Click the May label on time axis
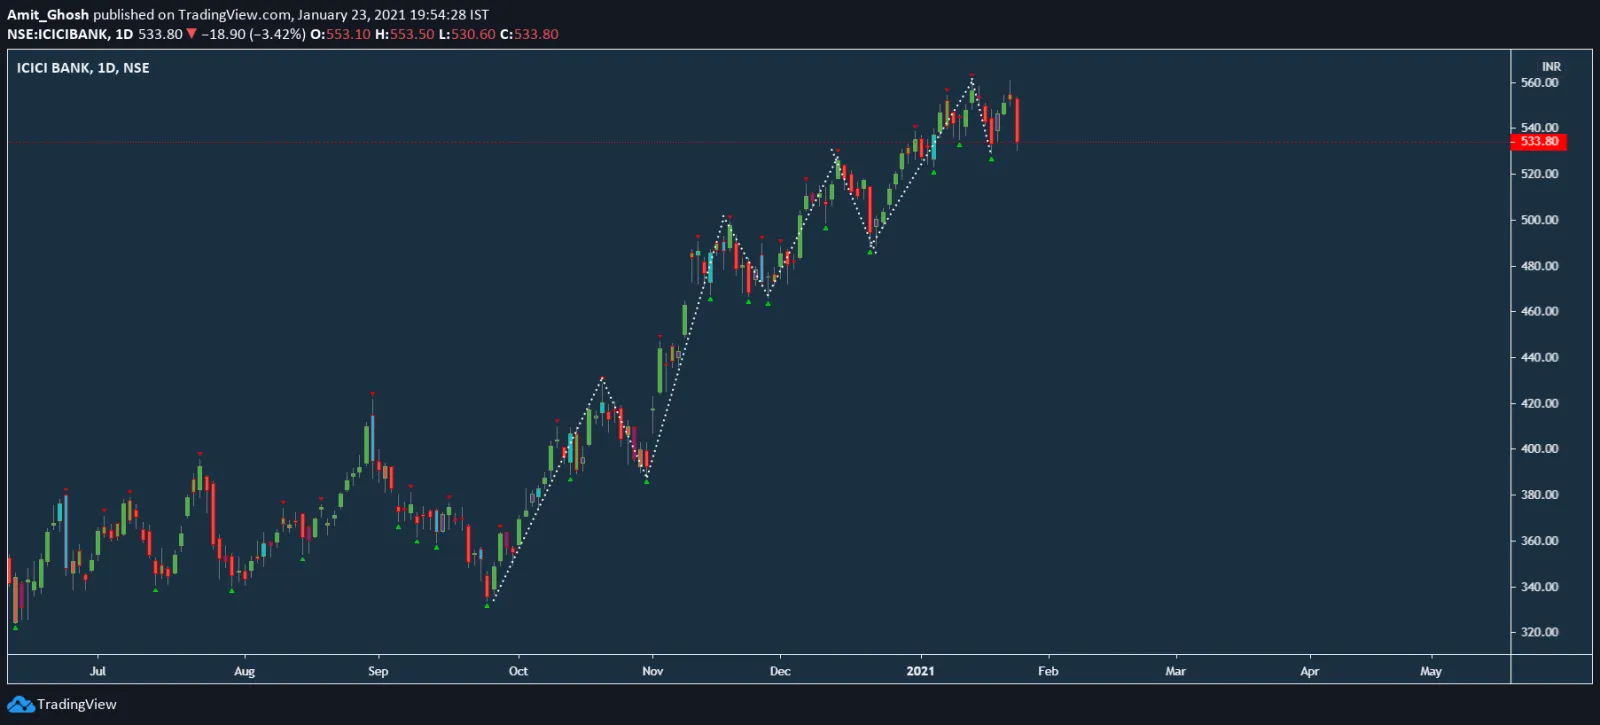This screenshot has width=1600, height=725. [x=1431, y=671]
